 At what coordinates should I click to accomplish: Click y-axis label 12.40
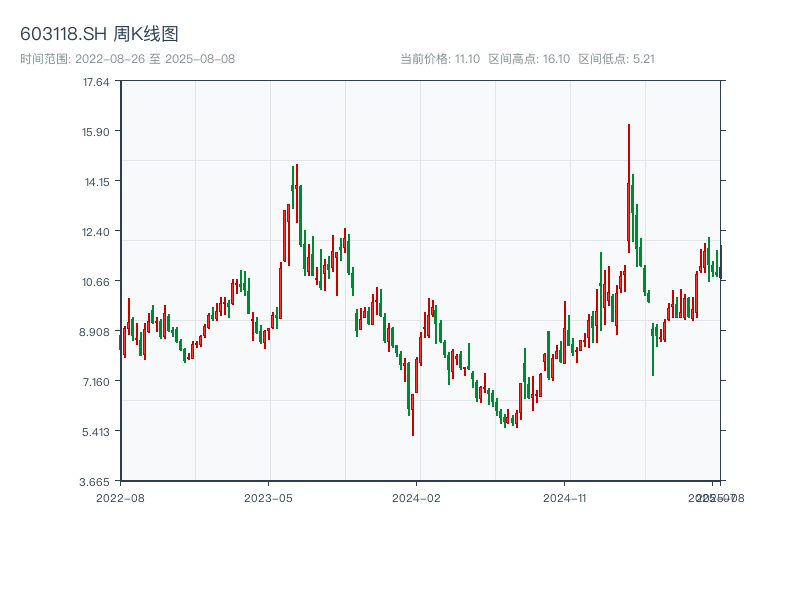(96, 232)
